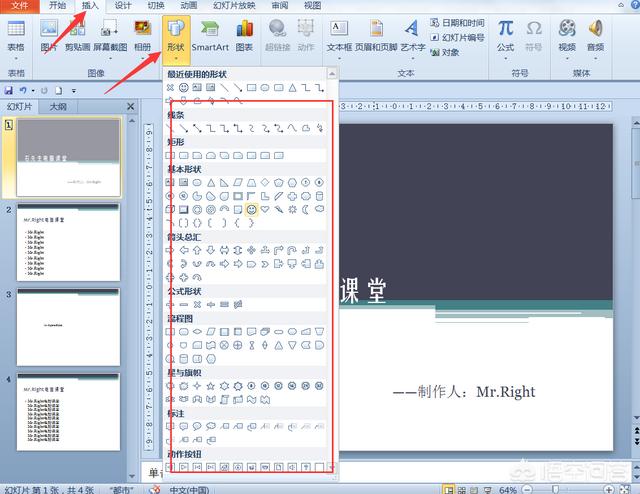640x494 pixels.
Task: Open the 文件 File tab
Action: tap(20, 6)
